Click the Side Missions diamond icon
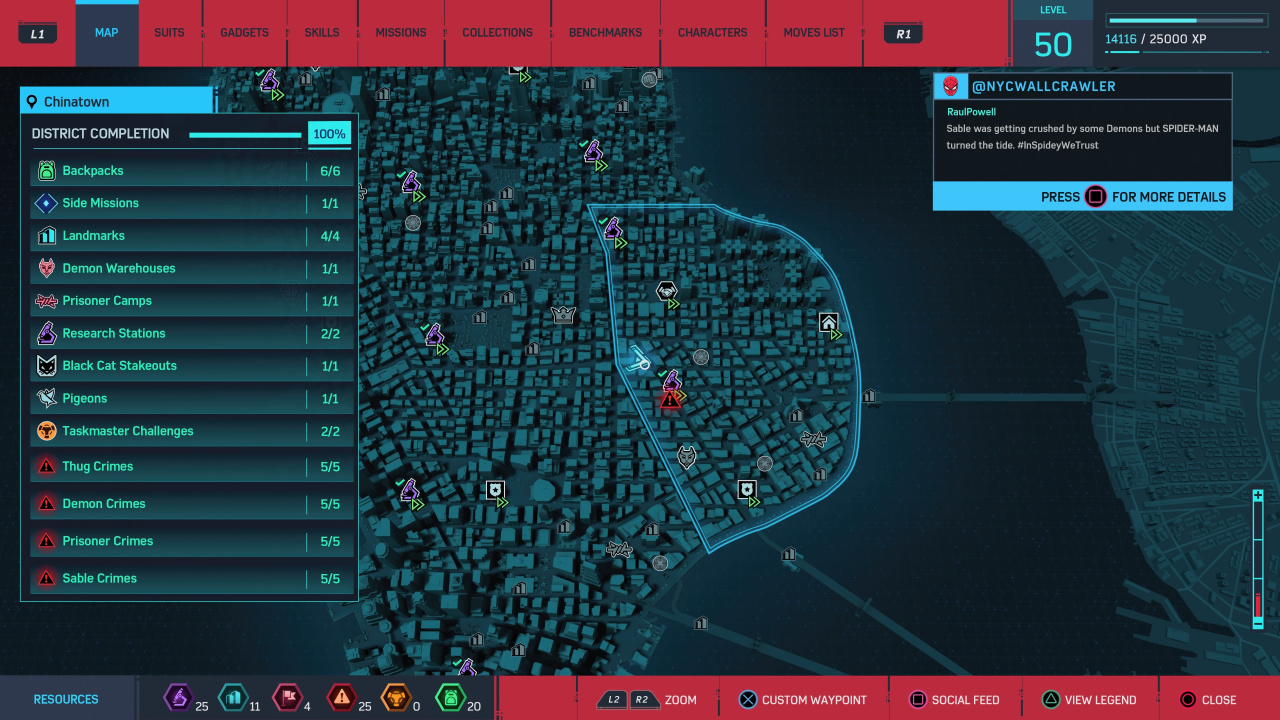1280x720 pixels. (46, 203)
